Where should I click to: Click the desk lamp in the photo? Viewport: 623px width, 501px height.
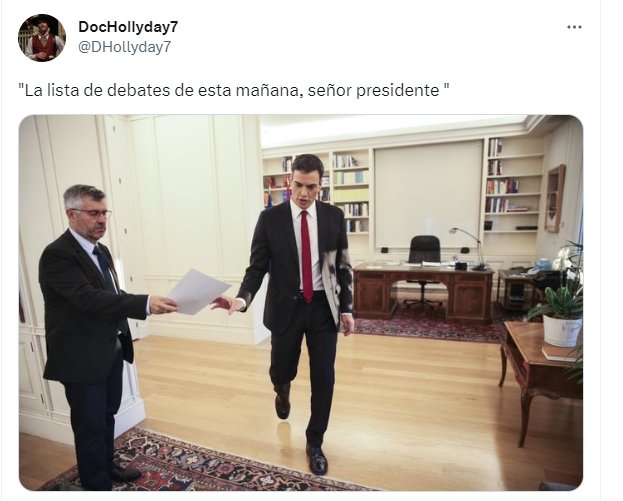coord(469,248)
